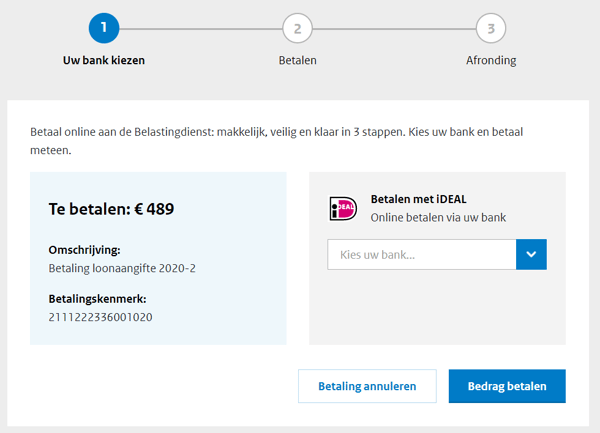Click step 2 circle indicator
The image size is (600, 433).
(x=297, y=28)
